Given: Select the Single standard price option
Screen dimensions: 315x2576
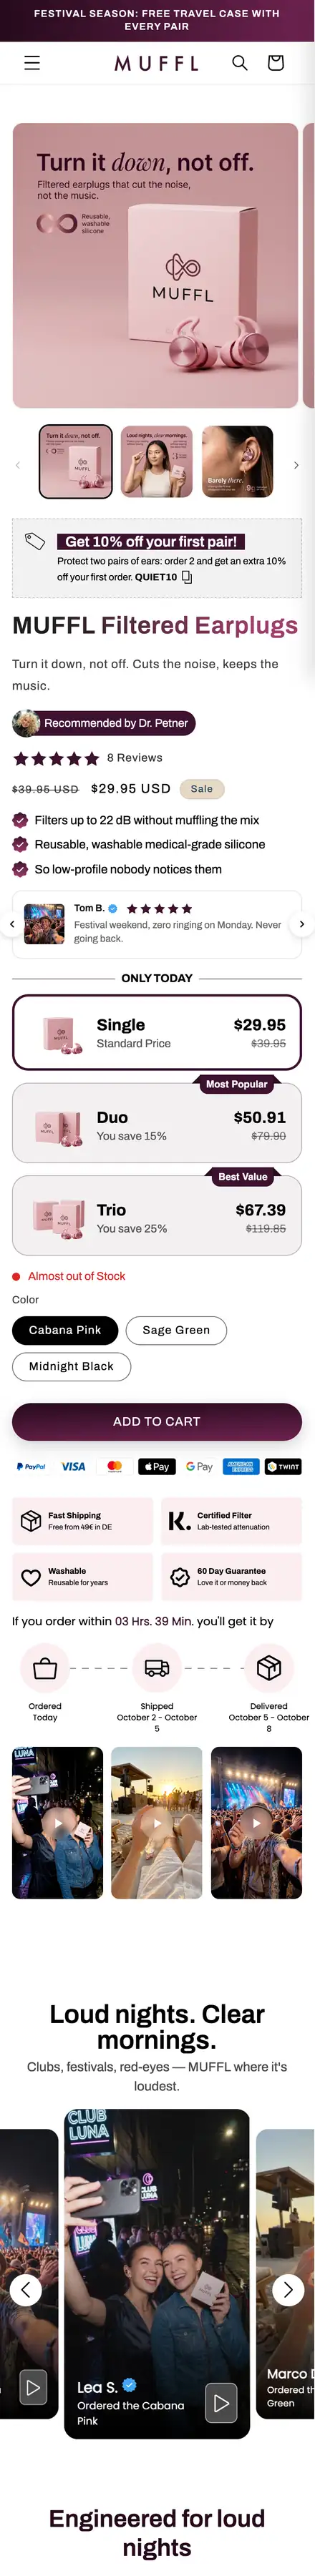Looking at the screenshot, I should (157, 1032).
